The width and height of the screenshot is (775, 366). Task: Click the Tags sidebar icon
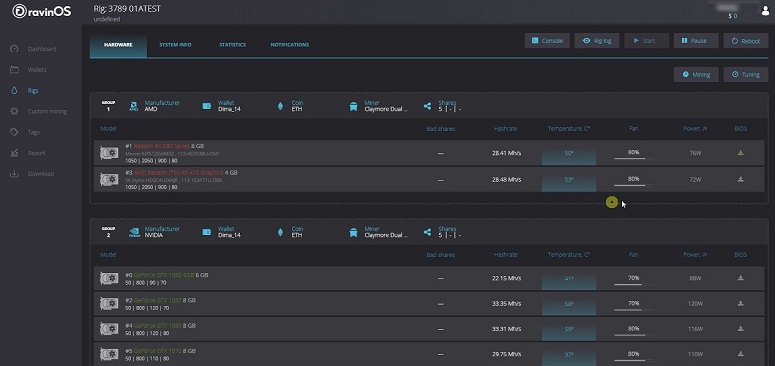tap(14, 132)
